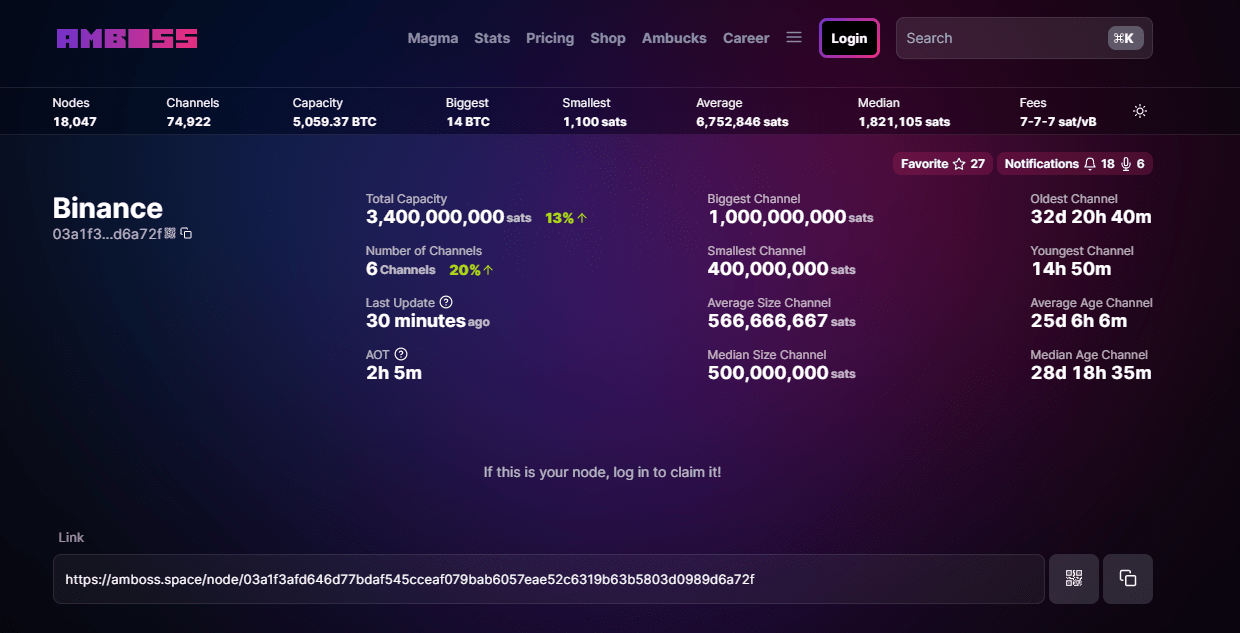Click the Average 6,752,846 sats stat

tap(743, 112)
